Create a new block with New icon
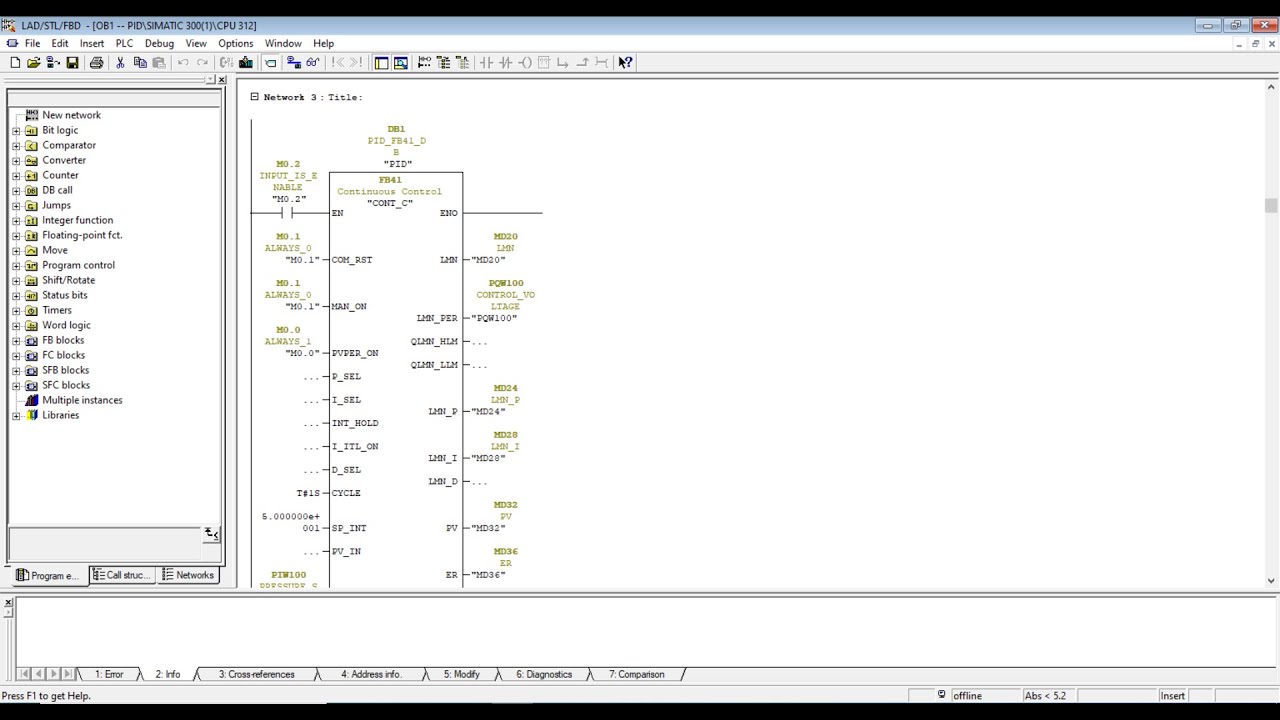 [x=15, y=62]
